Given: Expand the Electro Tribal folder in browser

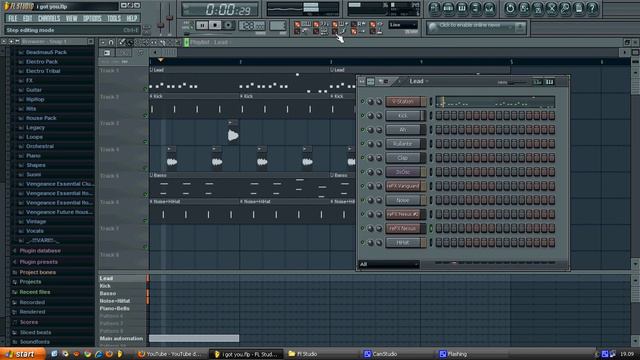Looking at the screenshot, I should tap(43, 71).
